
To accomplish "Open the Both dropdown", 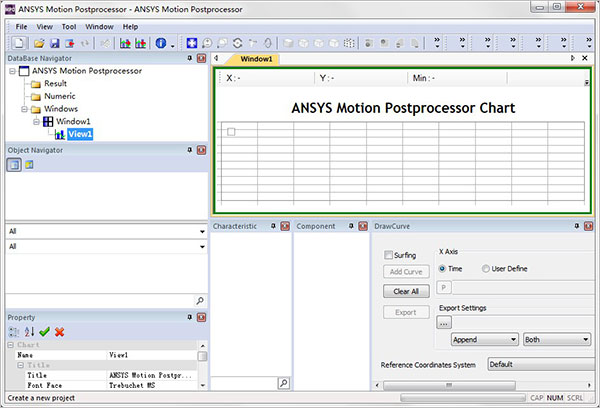I will click(557, 339).
